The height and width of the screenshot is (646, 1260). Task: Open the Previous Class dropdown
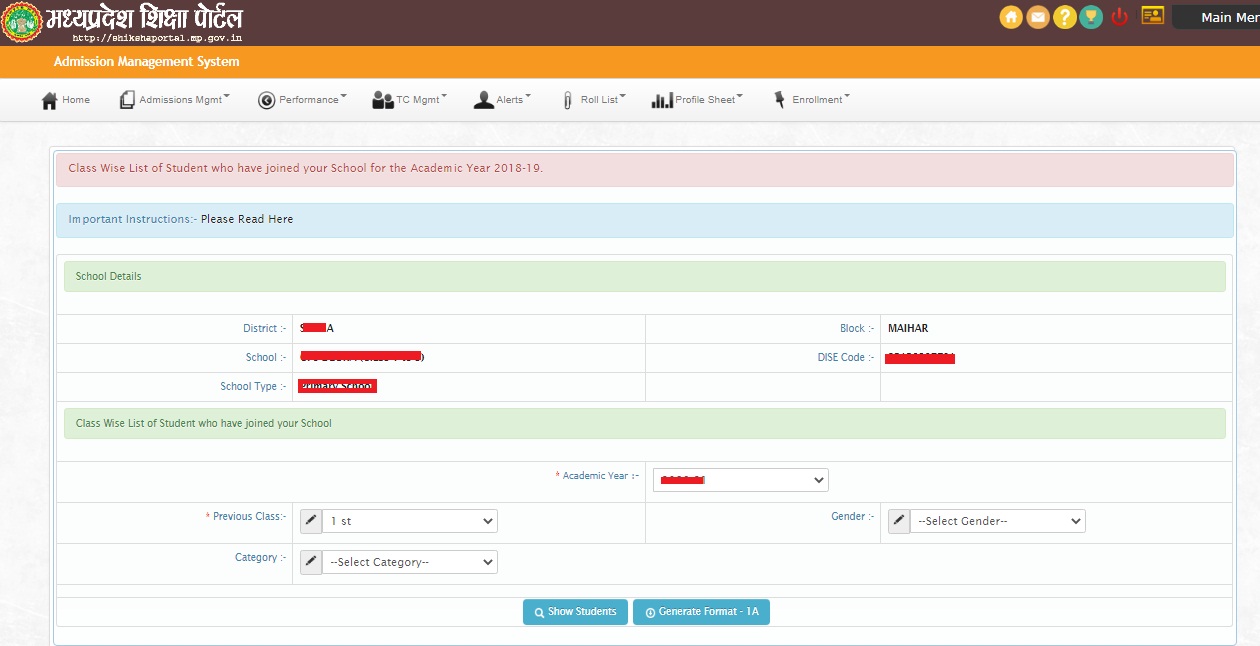point(410,521)
